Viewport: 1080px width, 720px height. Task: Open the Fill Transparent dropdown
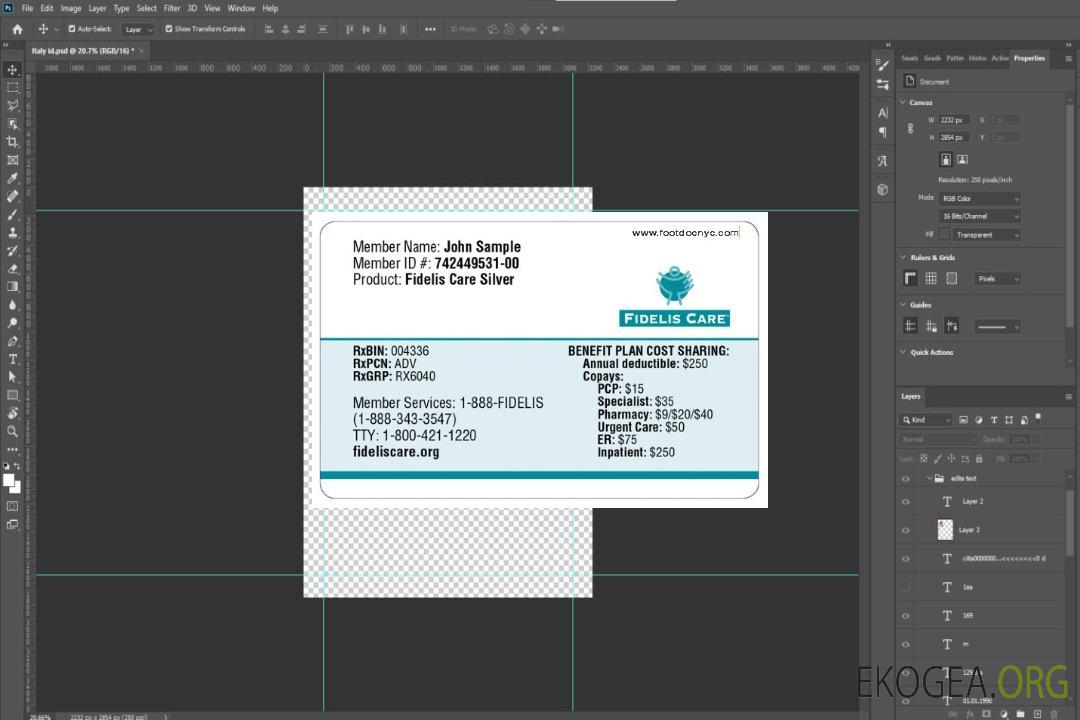pyautogui.click(x=986, y=235)
